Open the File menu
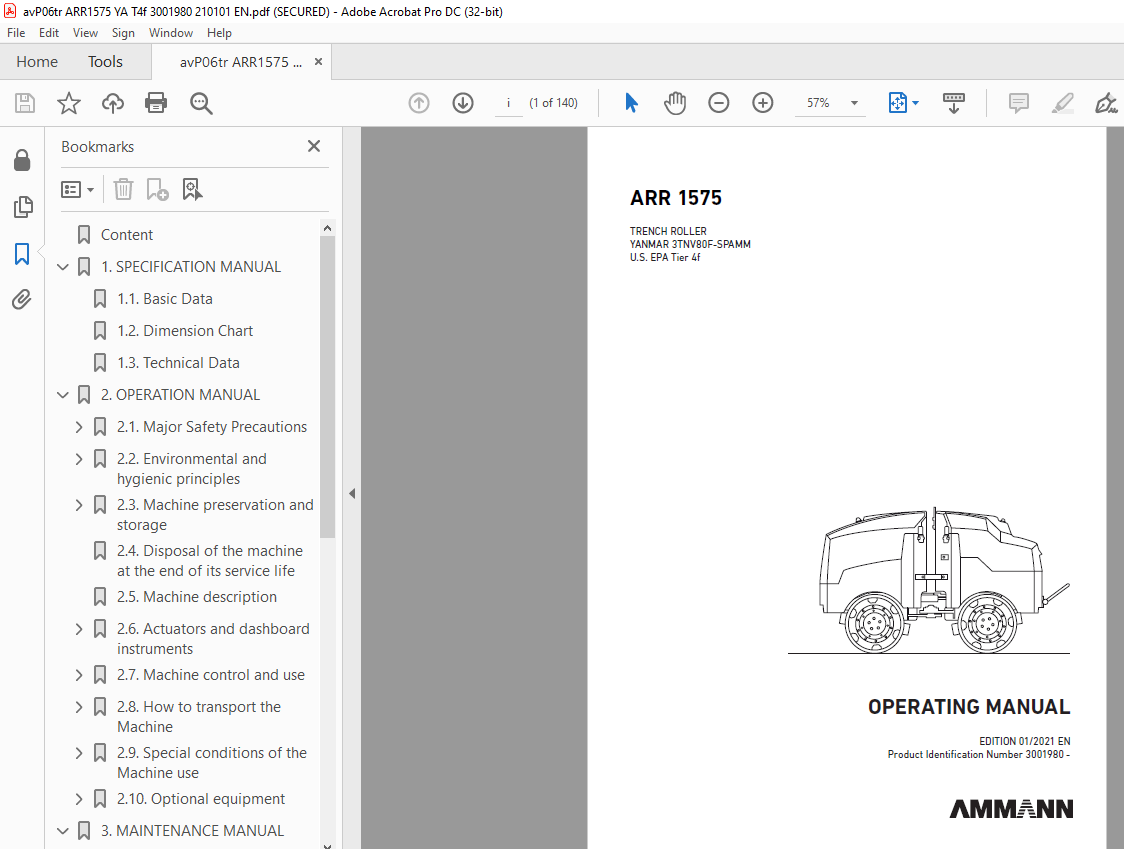 tap(16, 33)
